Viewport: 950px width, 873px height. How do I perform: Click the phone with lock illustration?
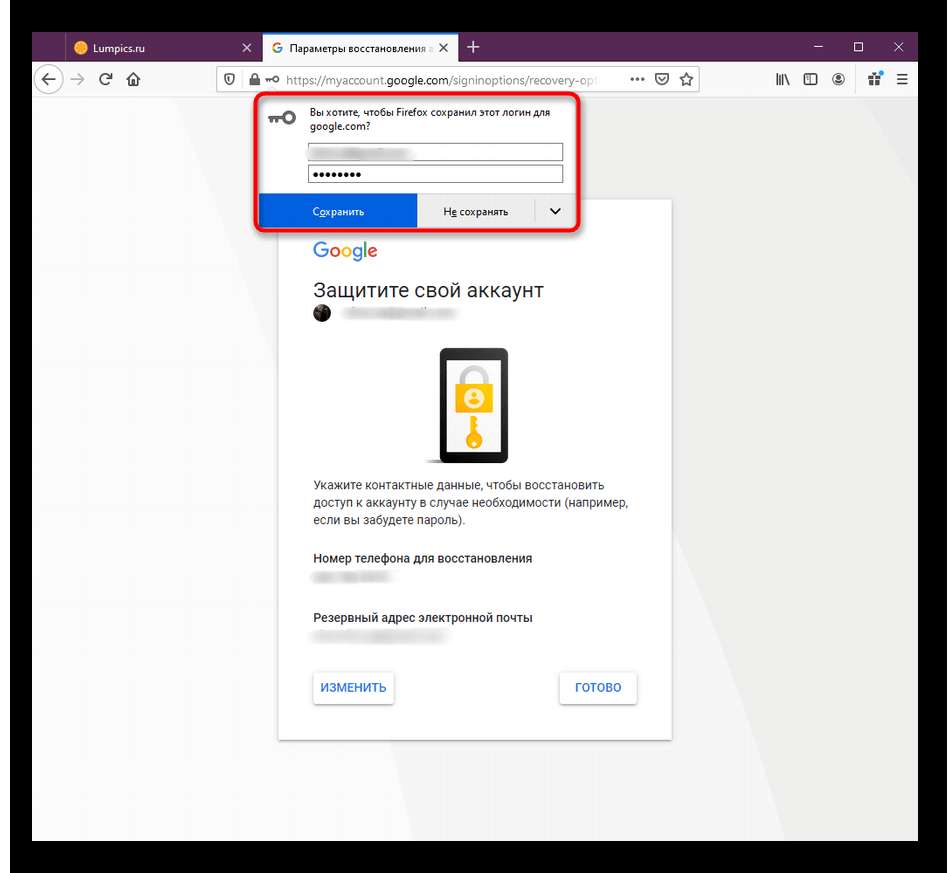[473, 405]
